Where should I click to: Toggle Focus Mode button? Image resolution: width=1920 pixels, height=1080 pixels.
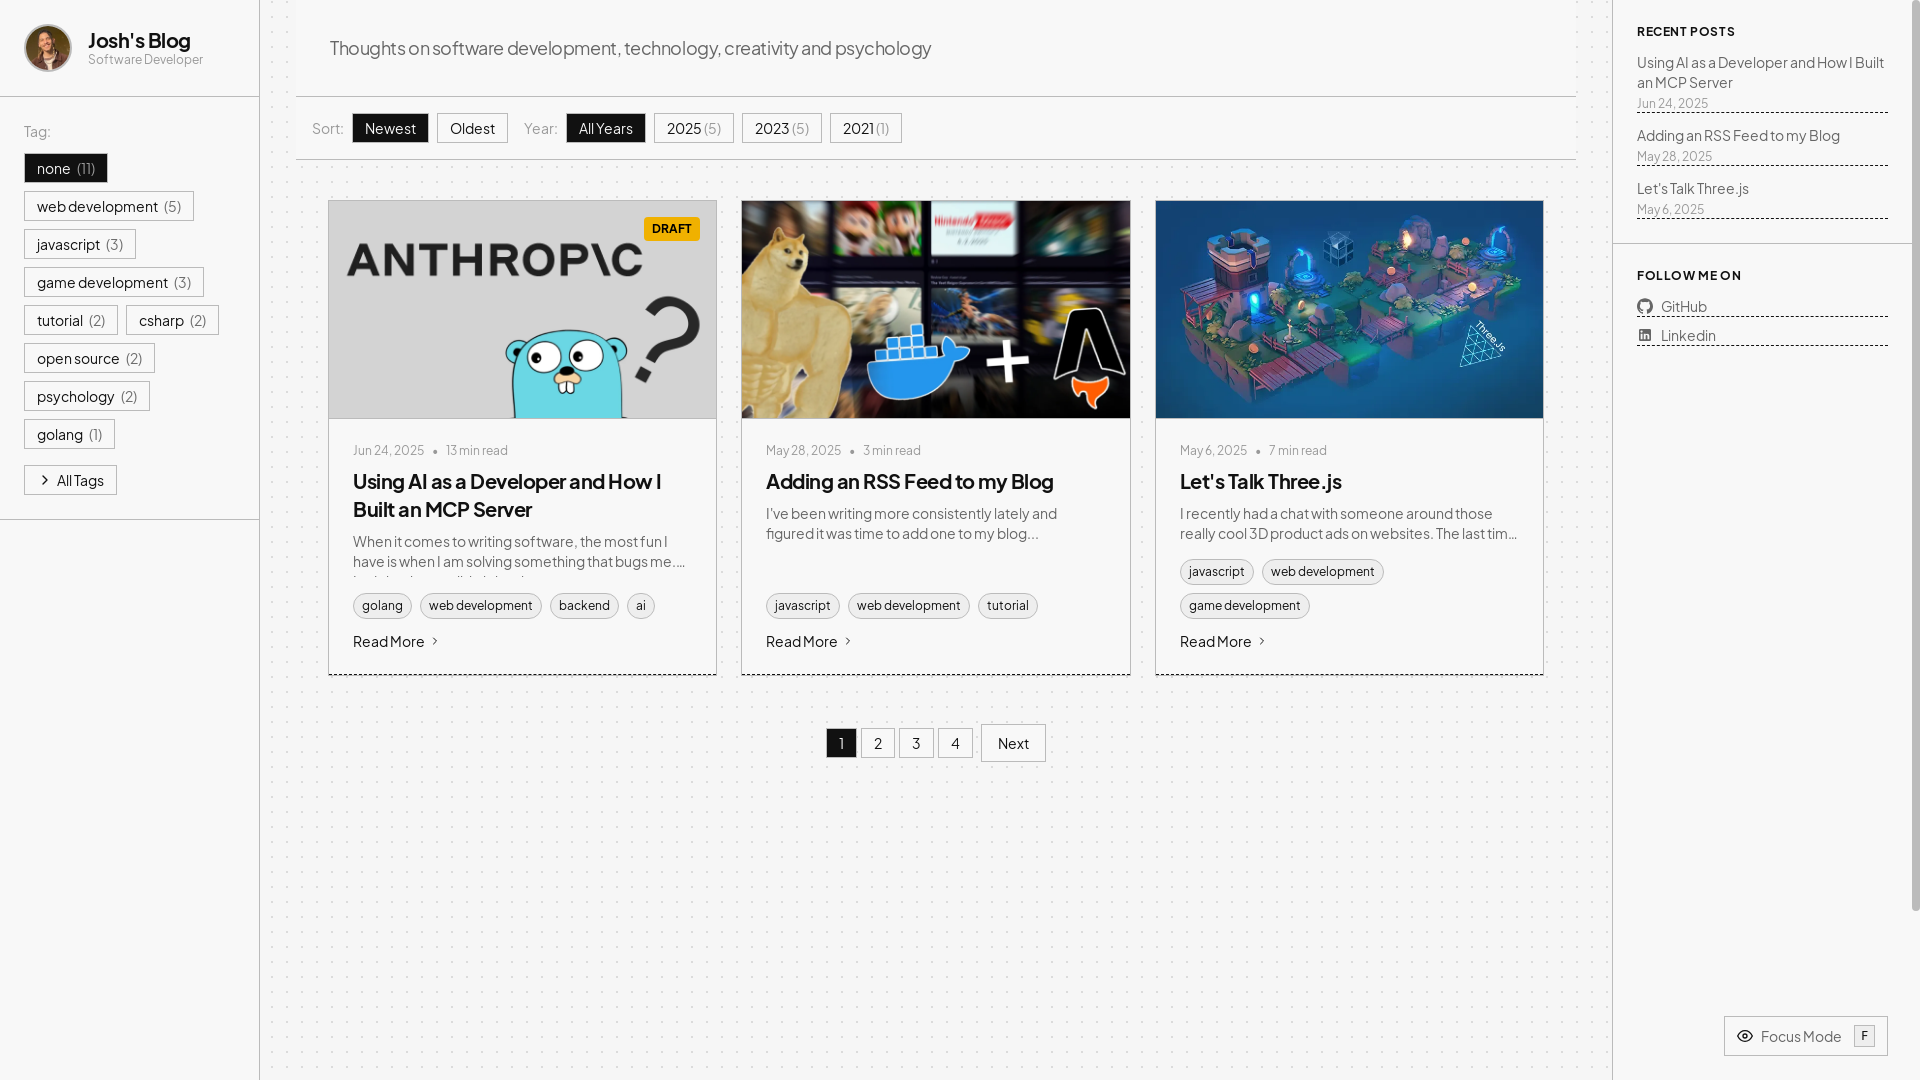click(x=1806, y=1036)
